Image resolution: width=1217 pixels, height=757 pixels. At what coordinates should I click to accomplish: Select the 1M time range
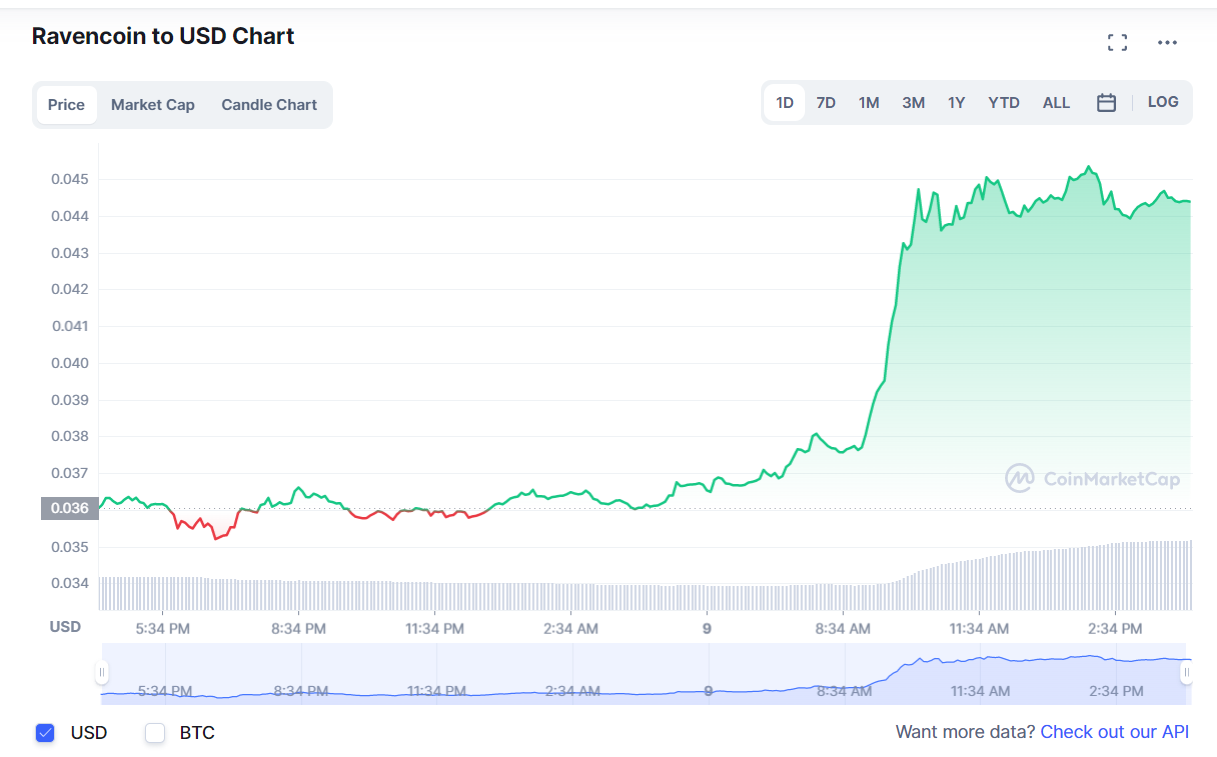869,102
